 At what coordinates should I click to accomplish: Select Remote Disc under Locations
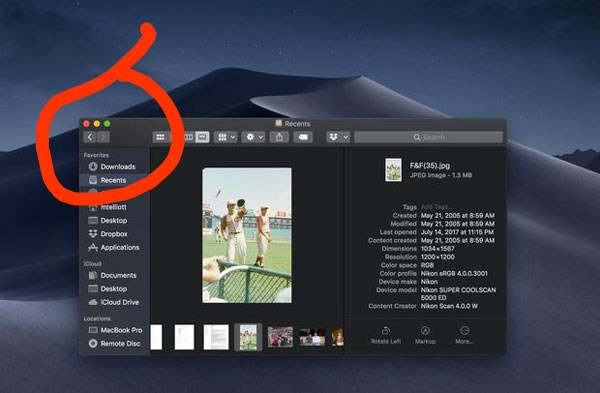pyautogui.click(x=115, y=344)
